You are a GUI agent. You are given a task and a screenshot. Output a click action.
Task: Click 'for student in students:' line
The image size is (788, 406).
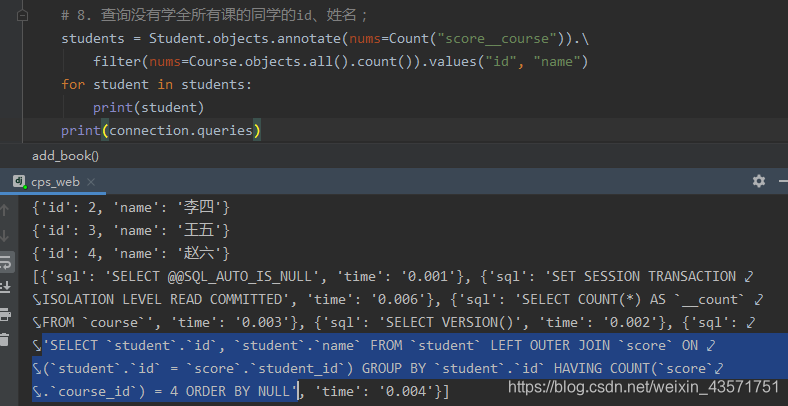(156, 84)
